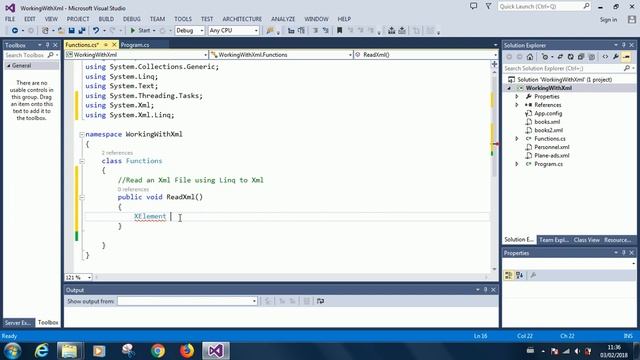Image resolution: width=640 pixels, height=360 pixels.
Task: Select App.config in Solution Explorer
Action: (548, 113)
